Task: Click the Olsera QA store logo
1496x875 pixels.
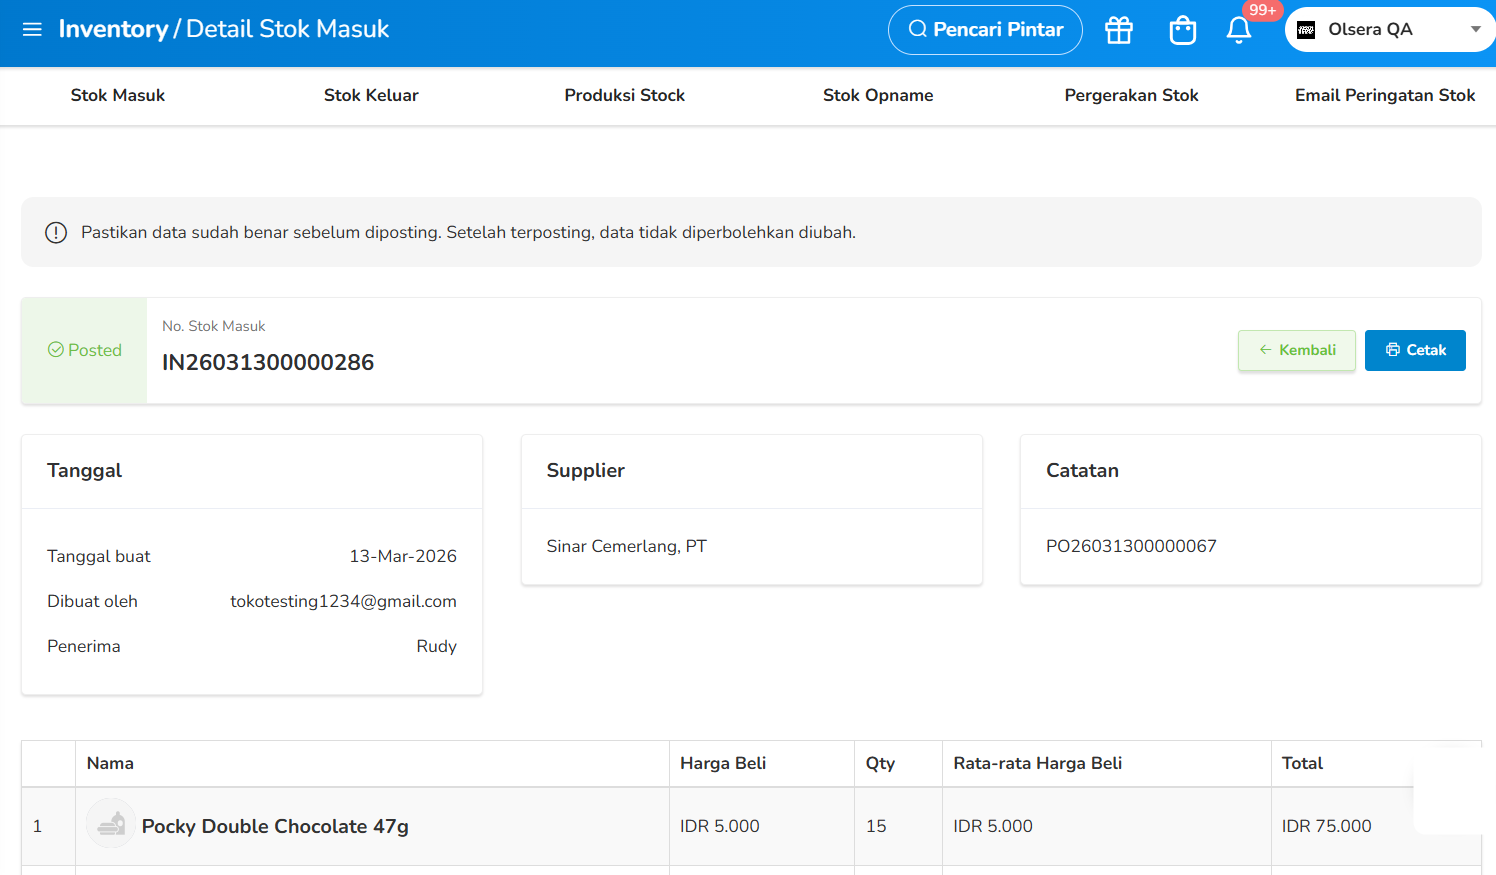Action: coord(1306,30)
